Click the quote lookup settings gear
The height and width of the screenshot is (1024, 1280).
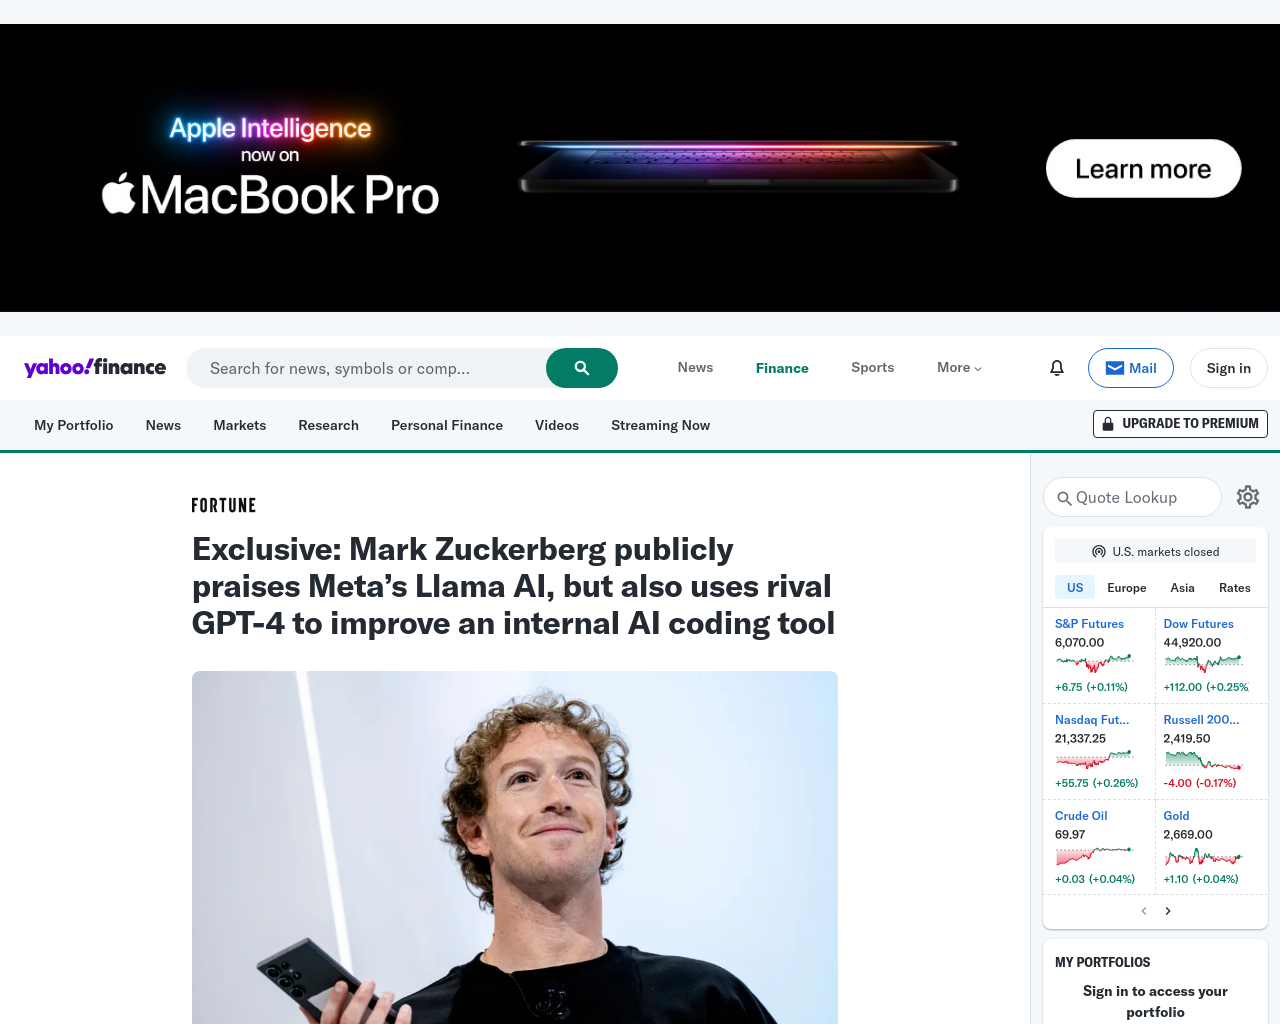(1248, 497)
